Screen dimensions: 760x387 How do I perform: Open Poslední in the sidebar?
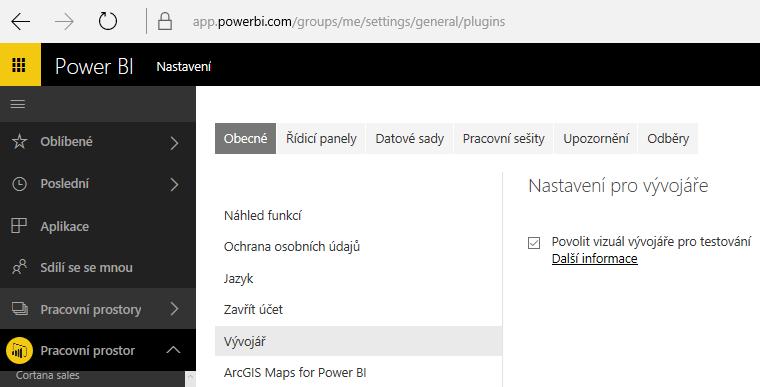pos(65,184)
